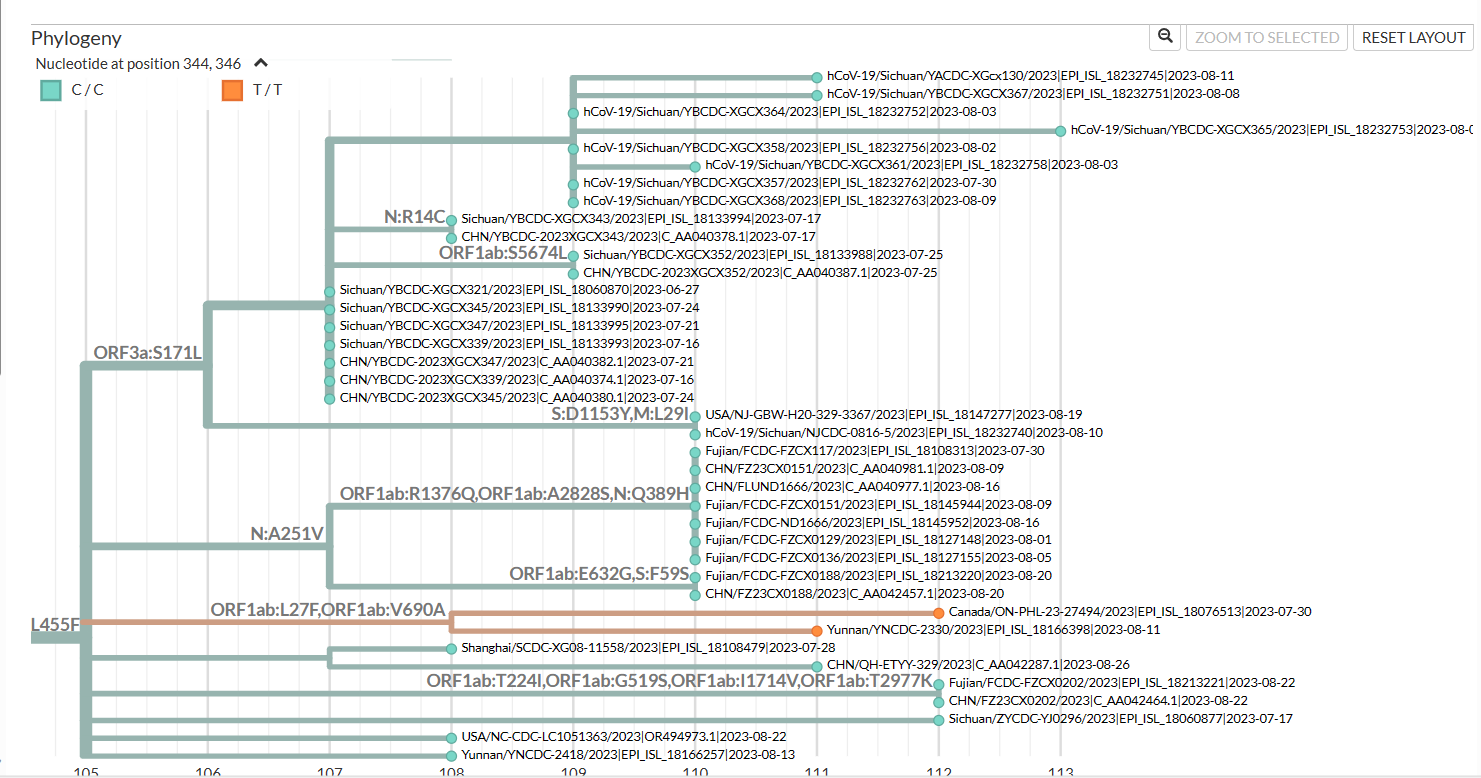The height and width of the screenshot is (778, 1481).
Task: Select the hCoV-19/Sichuan/YACDC-XGcx130/2023 tip node
Action: (x=817, y=74)
